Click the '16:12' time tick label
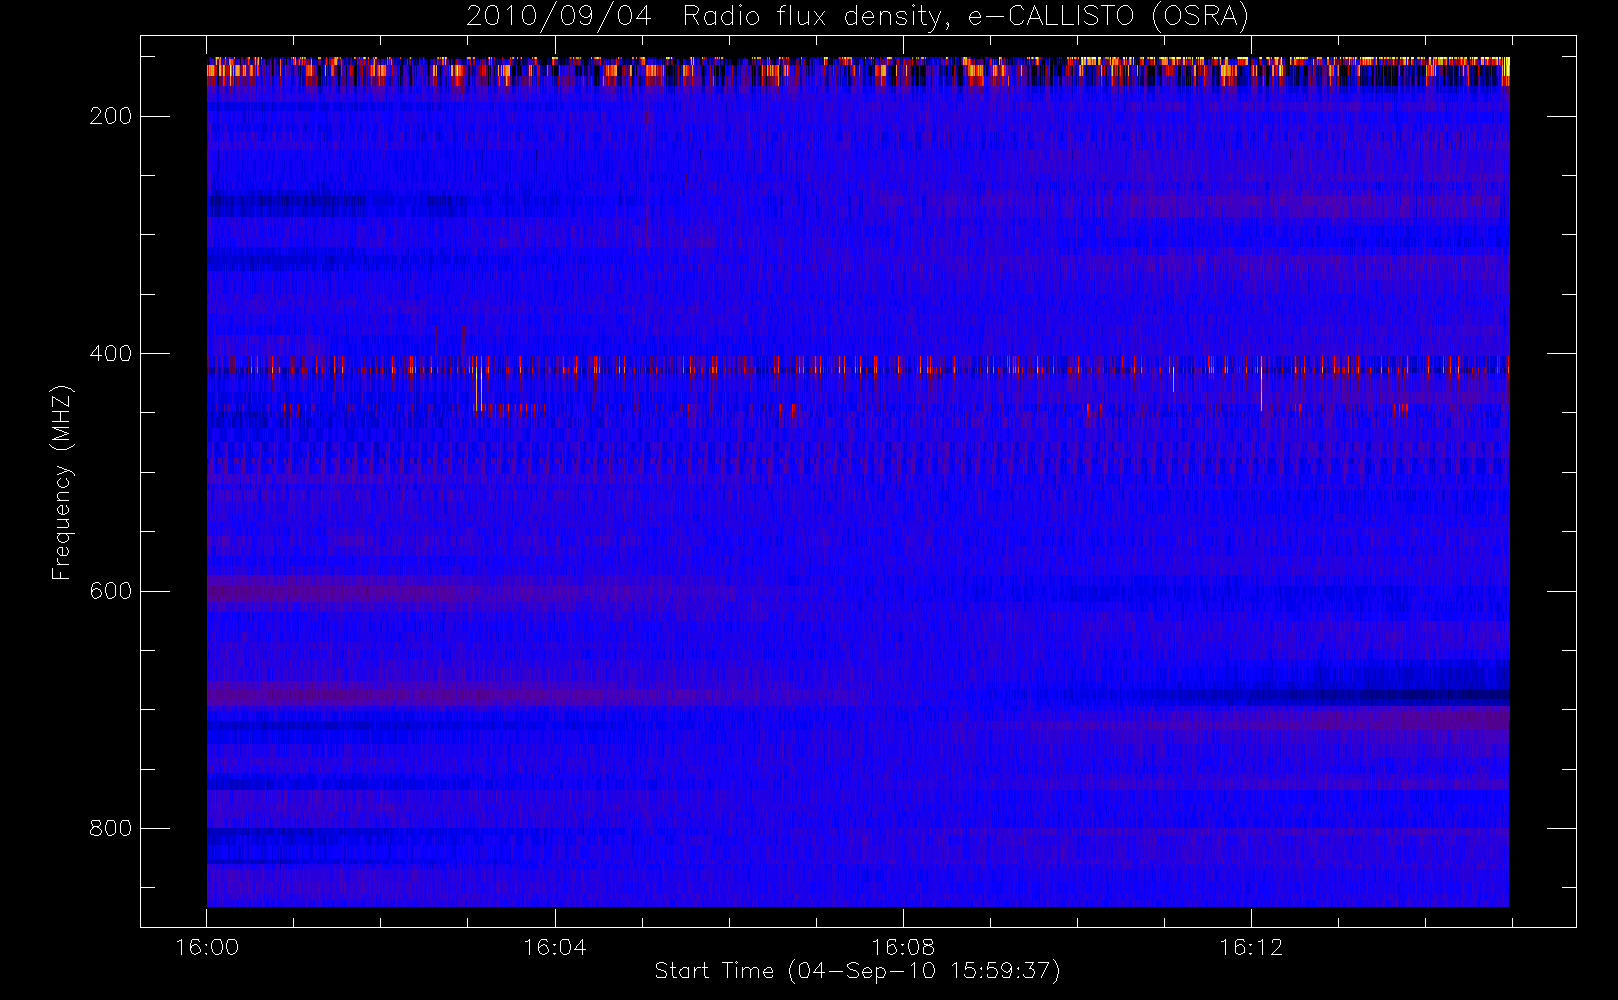This screenshot has width=1618, height=1000. tap(1251, 947)
